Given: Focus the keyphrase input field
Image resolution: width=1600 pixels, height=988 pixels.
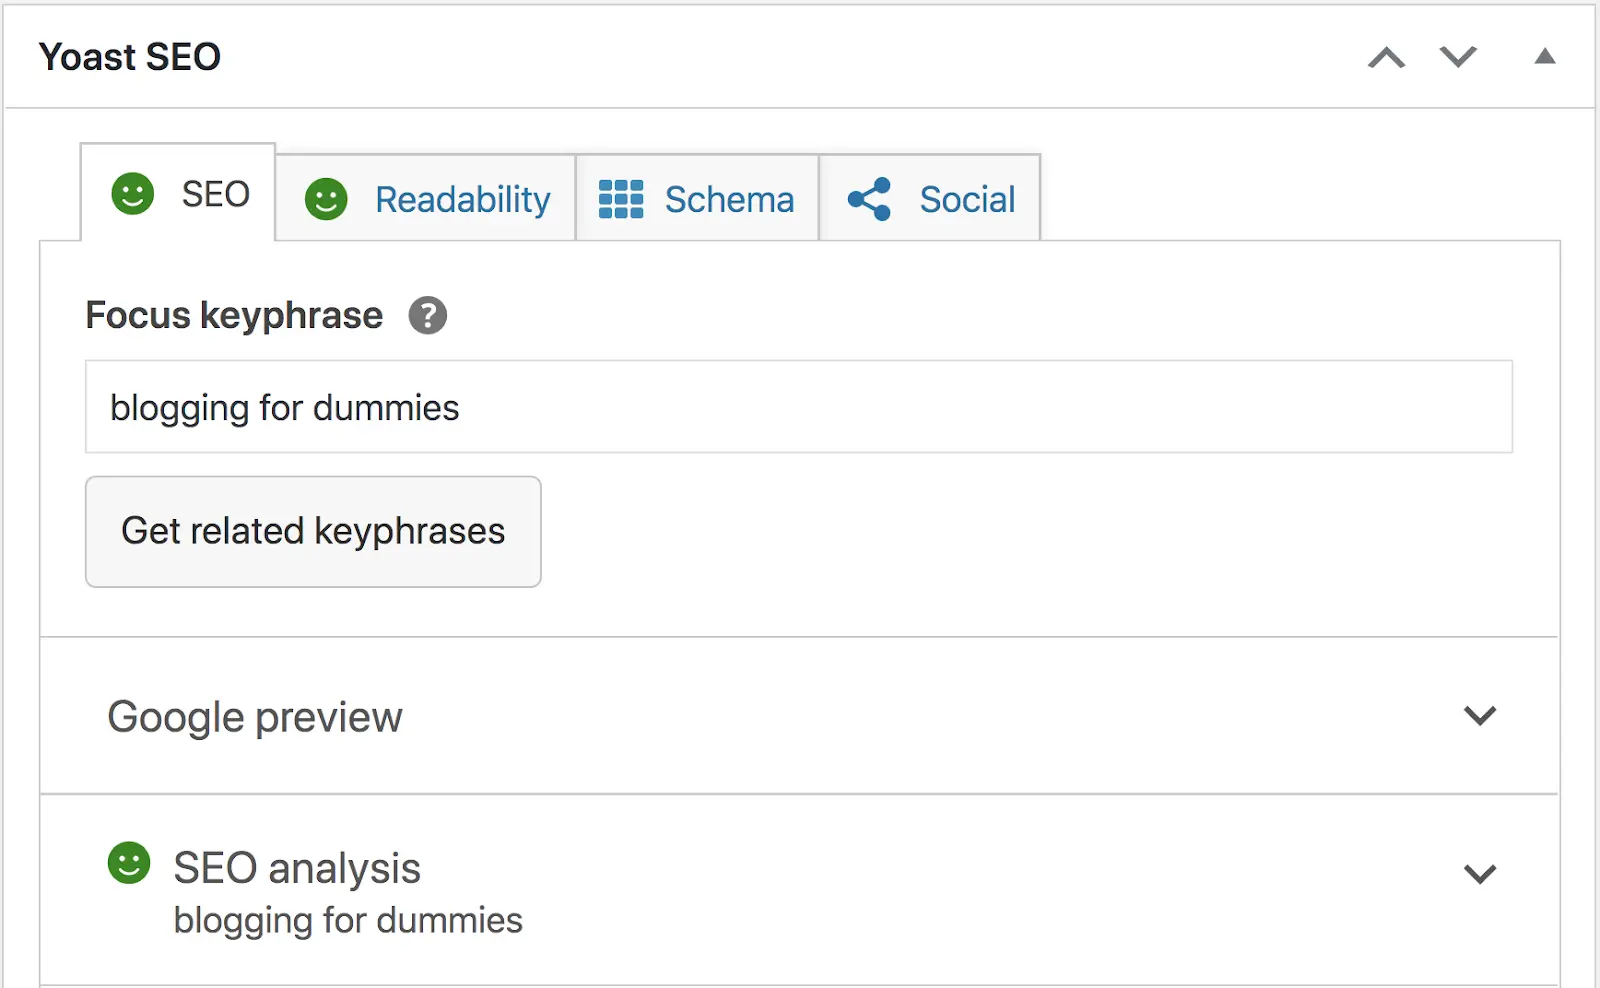Looking at the screenshot, I should point(799,407).
